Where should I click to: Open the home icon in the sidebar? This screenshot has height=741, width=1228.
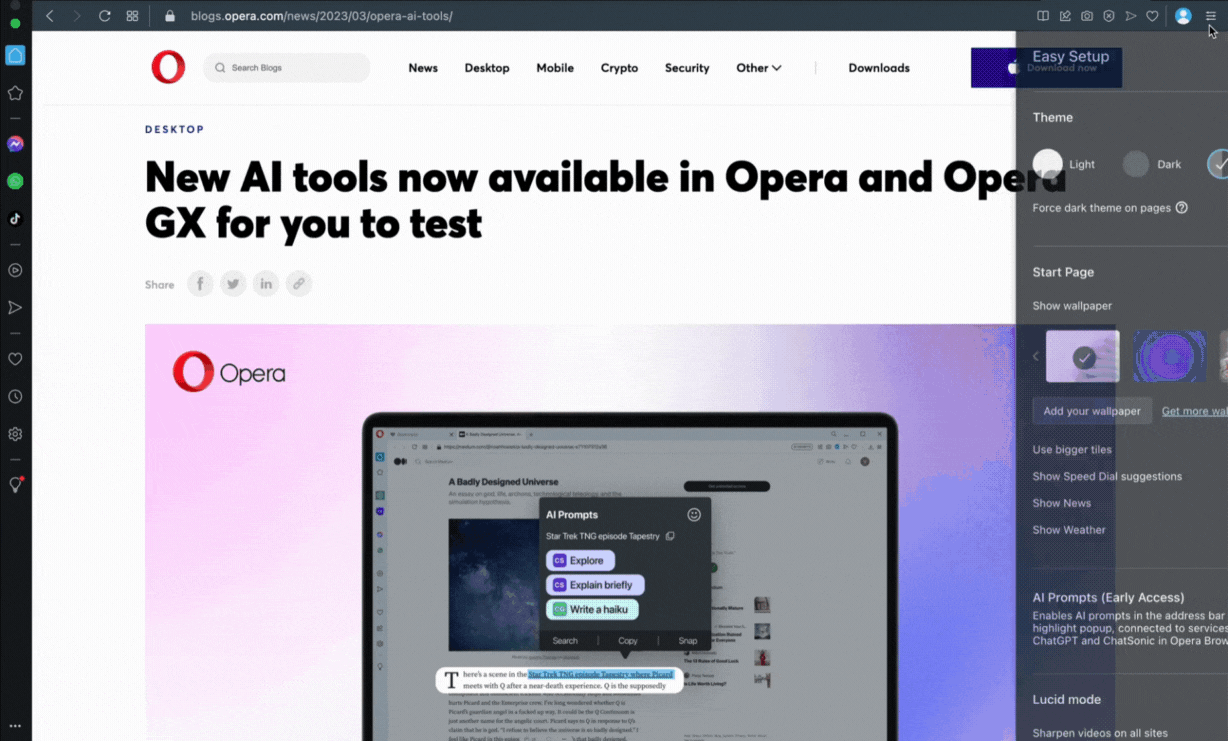[x=15, y=56]
